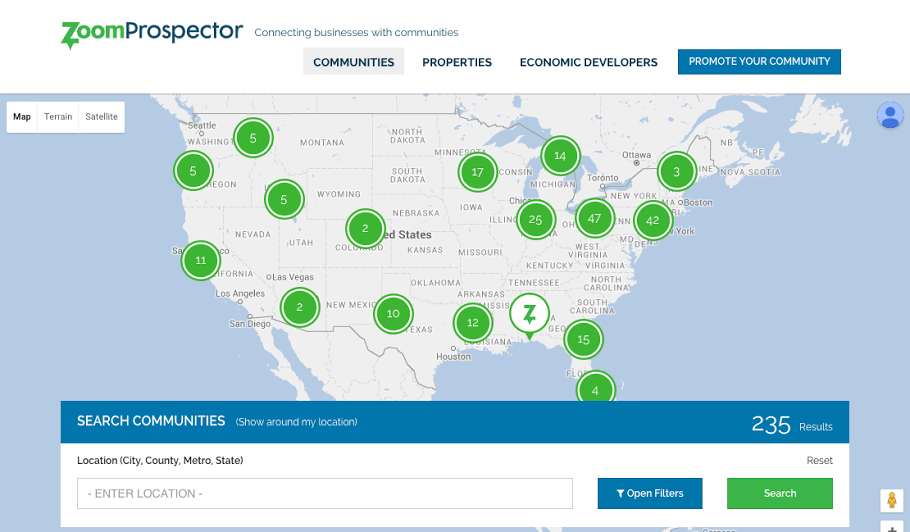Click the Promote Your Community button
910x532 pixels.
click(x=759, y=61)
